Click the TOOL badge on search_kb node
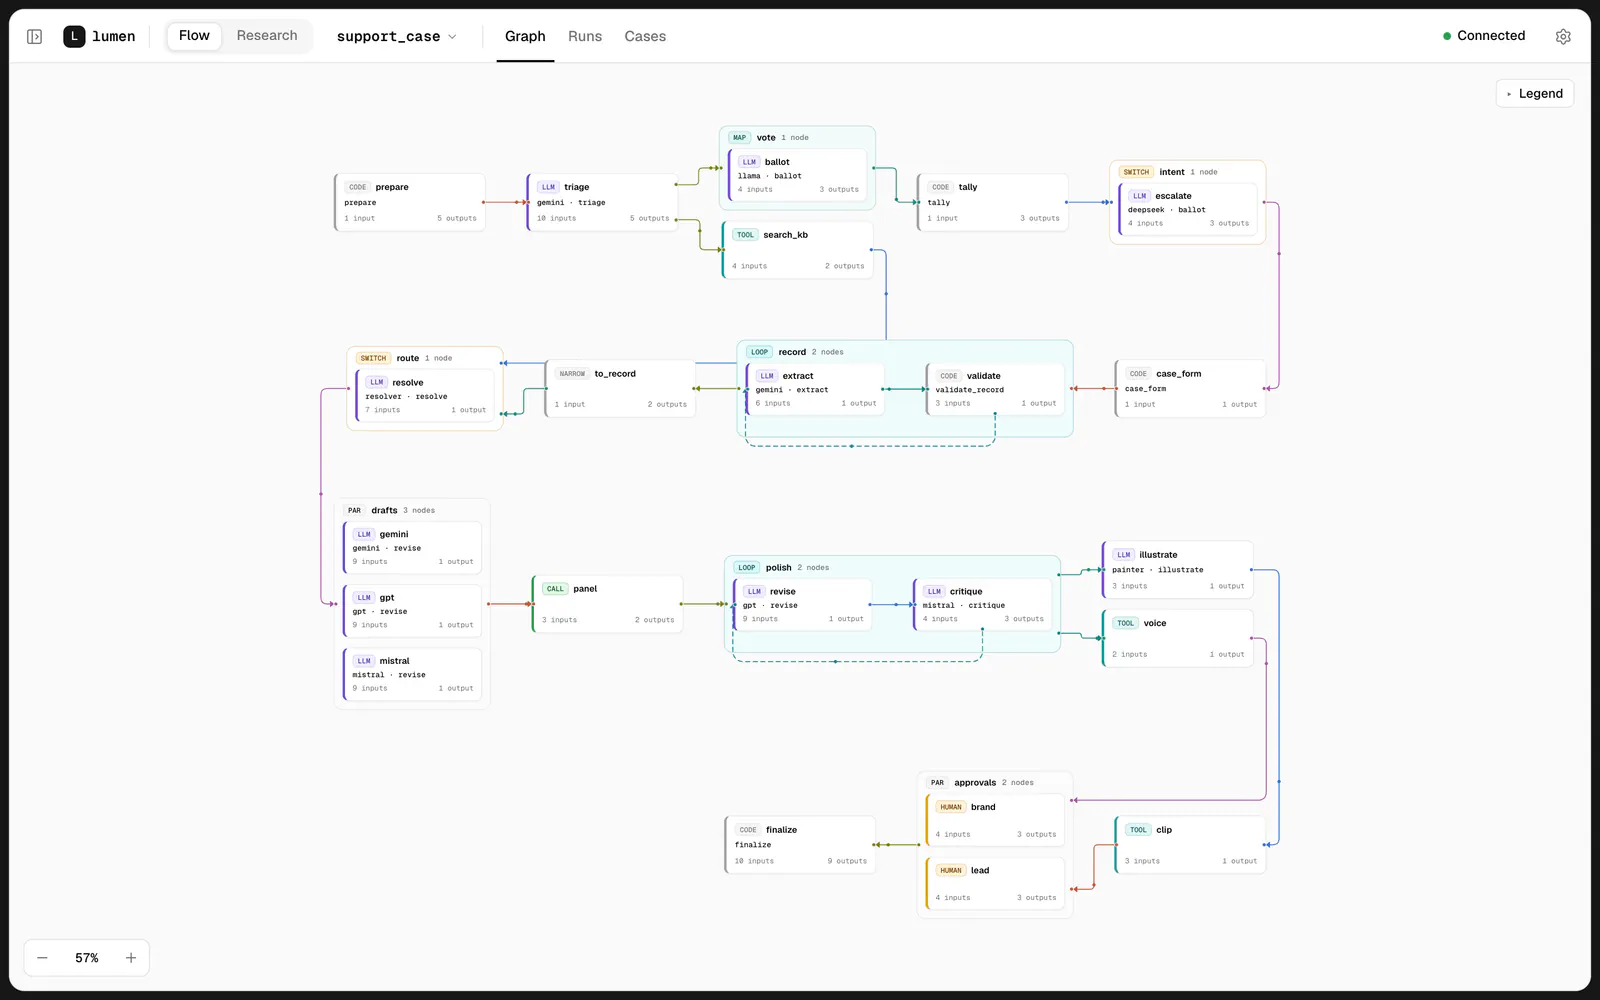 pyautogui.click(x=745, y=235)
